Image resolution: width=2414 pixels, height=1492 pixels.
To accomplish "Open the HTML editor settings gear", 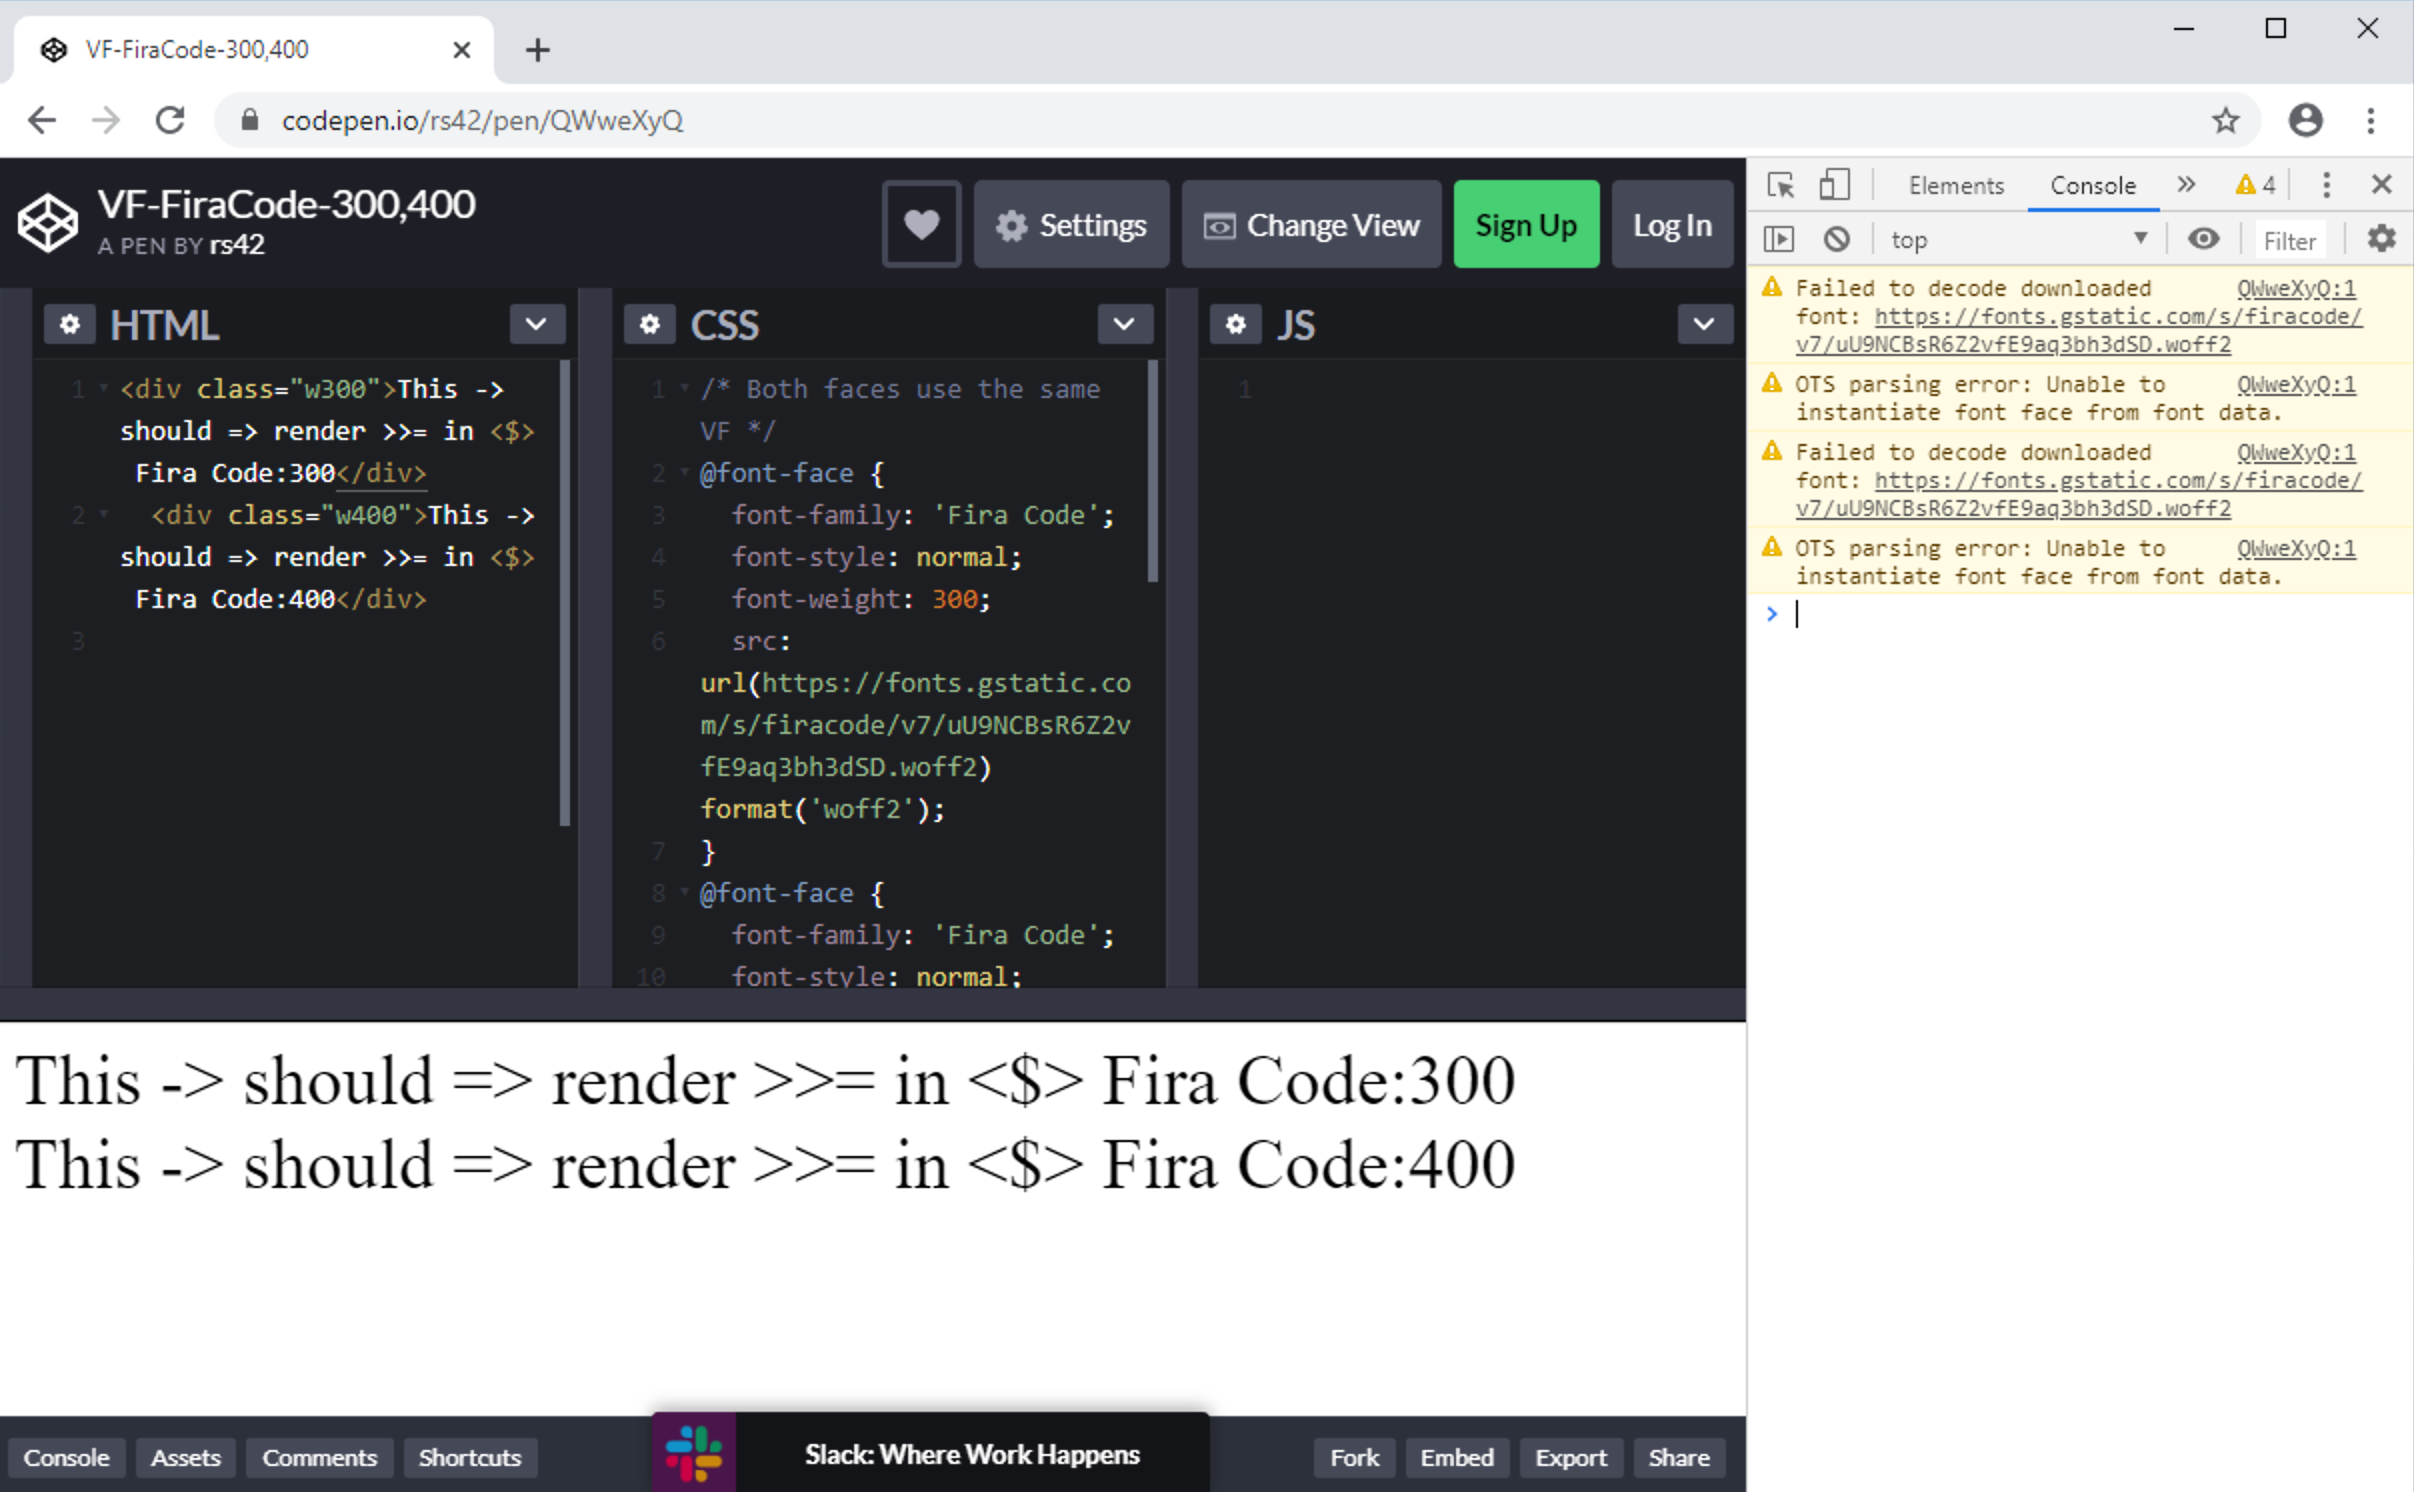I will 69,324.
